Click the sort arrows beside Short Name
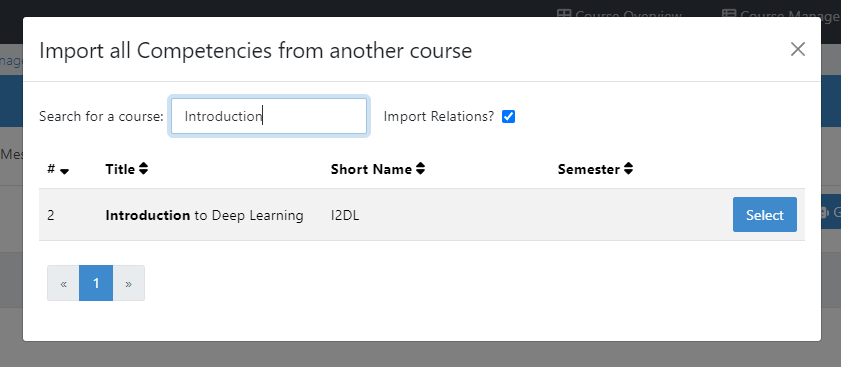841x367 pixels. 420,168
